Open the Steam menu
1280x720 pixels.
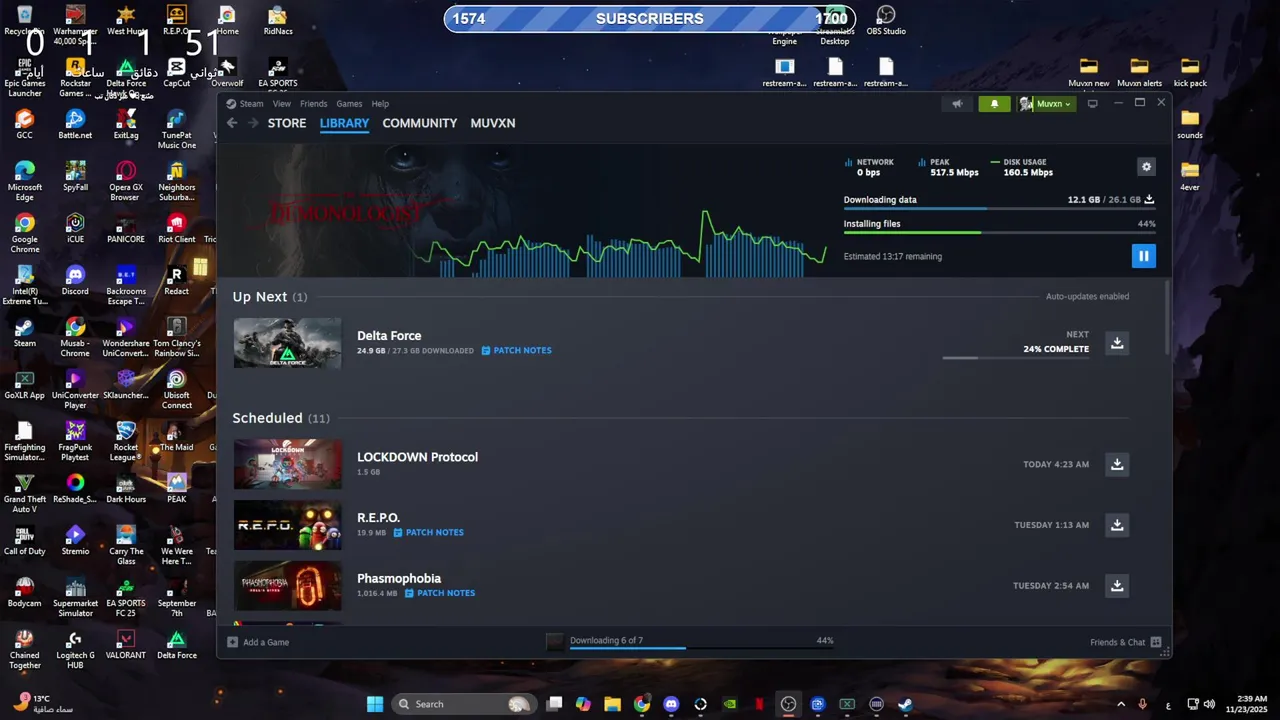(251, 104)
